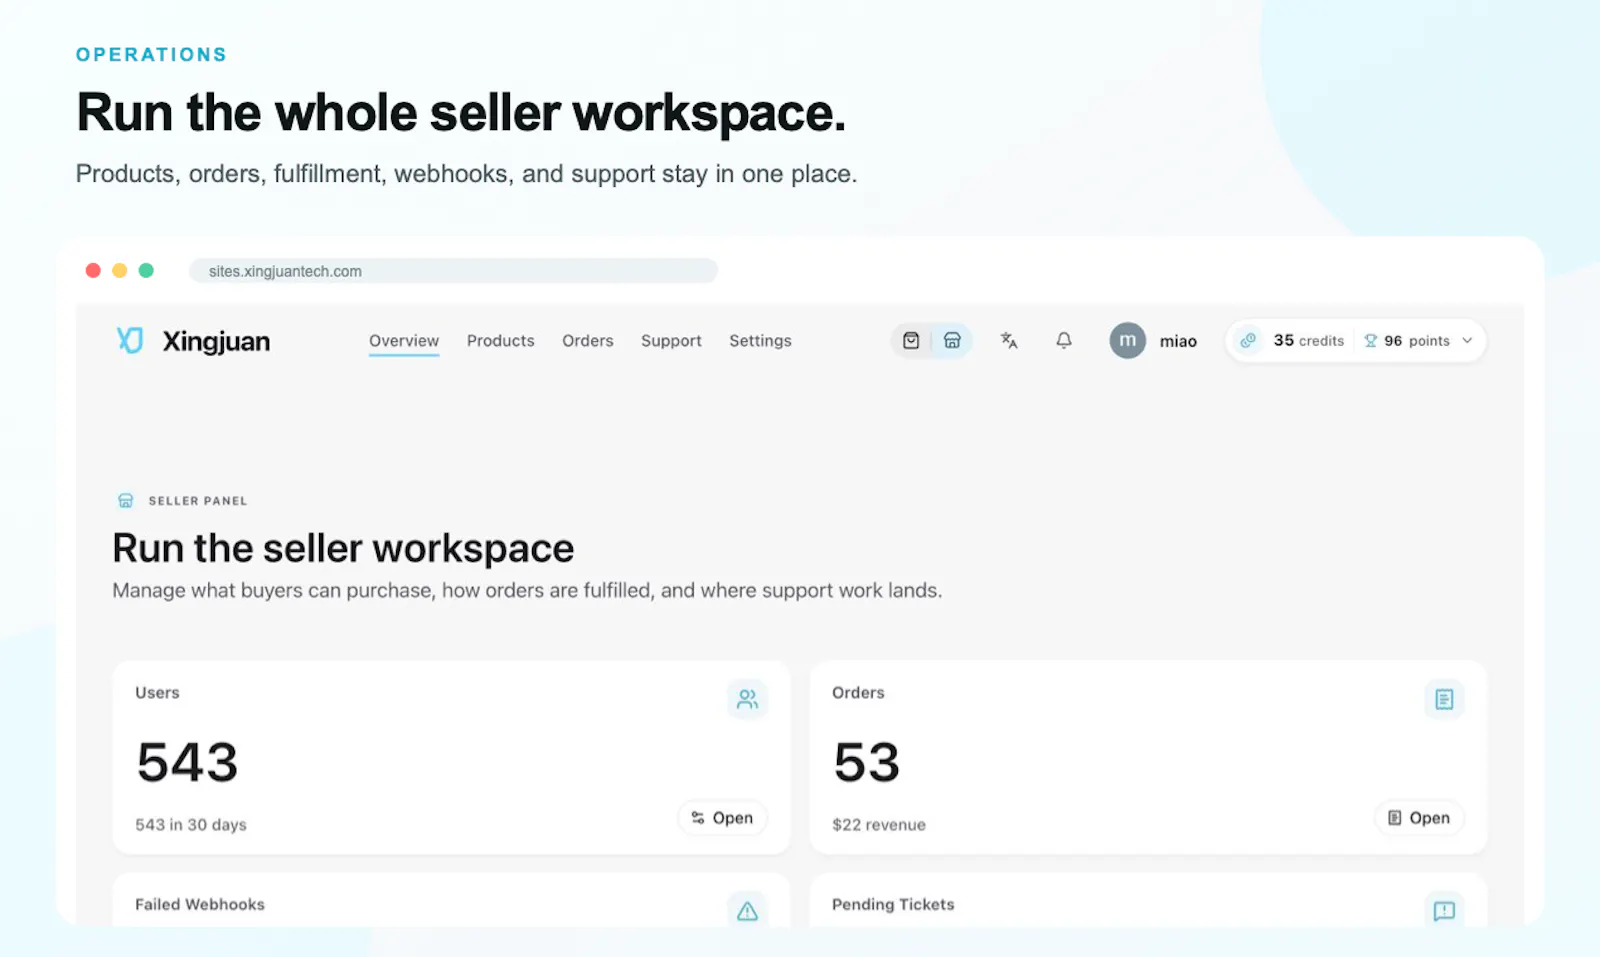
Task: Click the Xingjuan logo icon
Action: click(130, 341)
